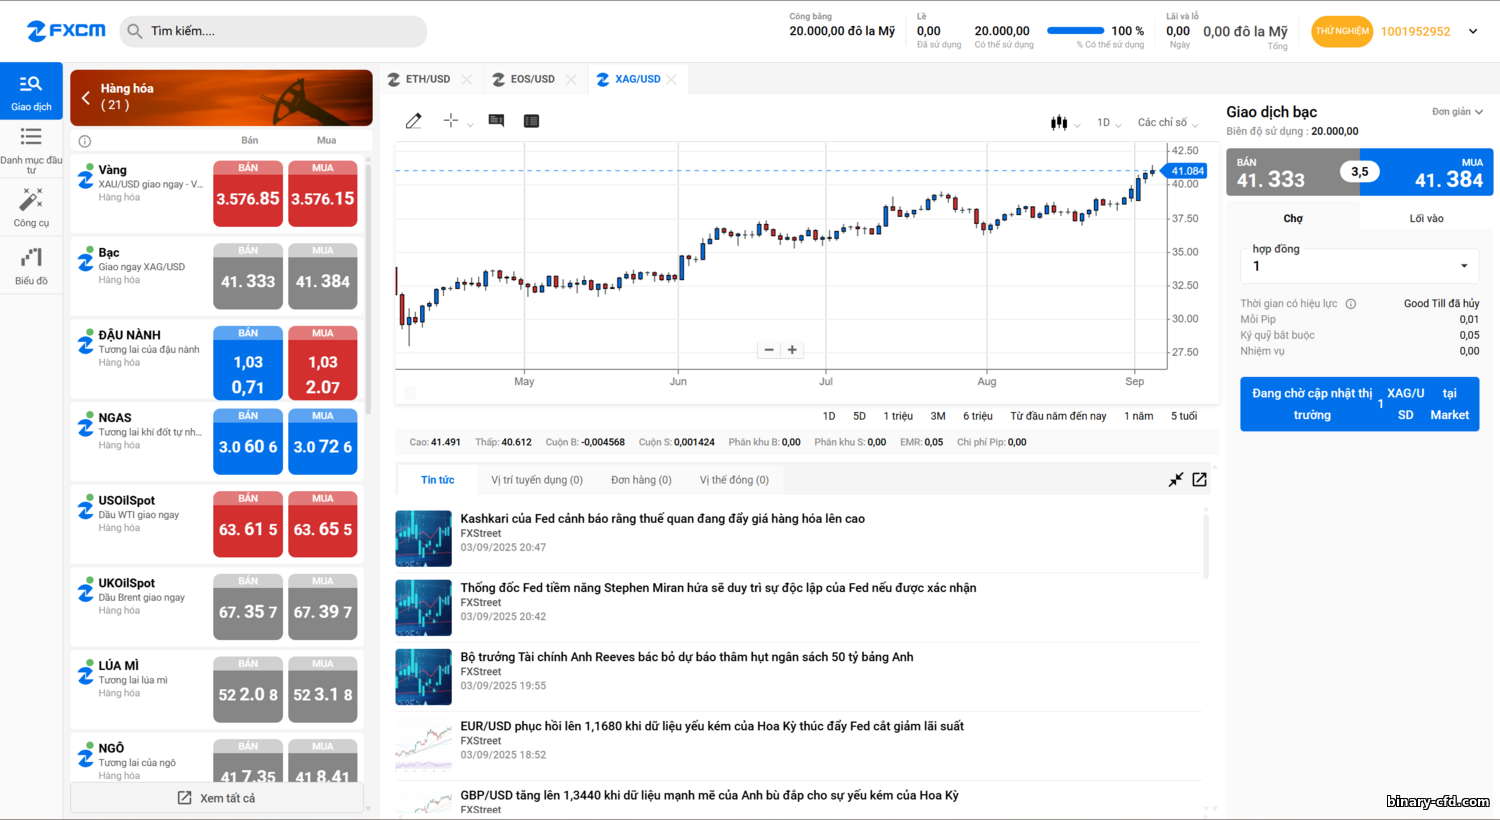
Task: Open the 1D timeframe dropdown
Action: 1108,123
